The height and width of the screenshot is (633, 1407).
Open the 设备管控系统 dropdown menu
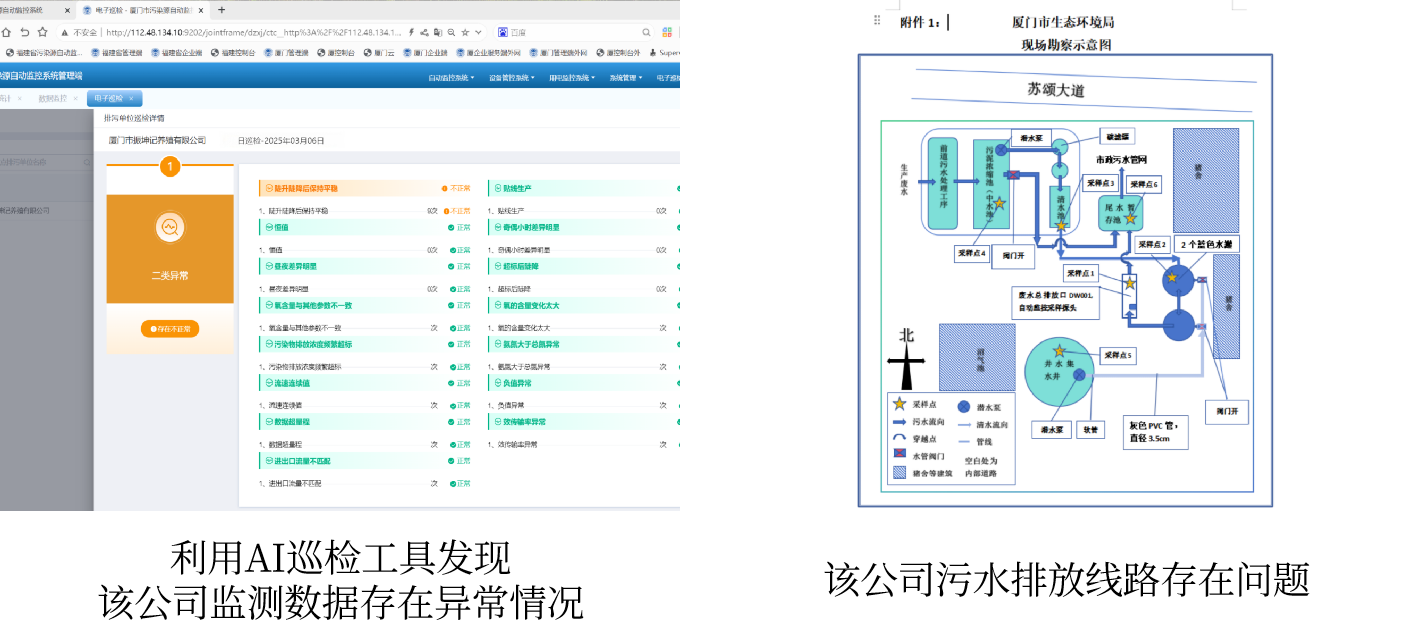[512, 77]
